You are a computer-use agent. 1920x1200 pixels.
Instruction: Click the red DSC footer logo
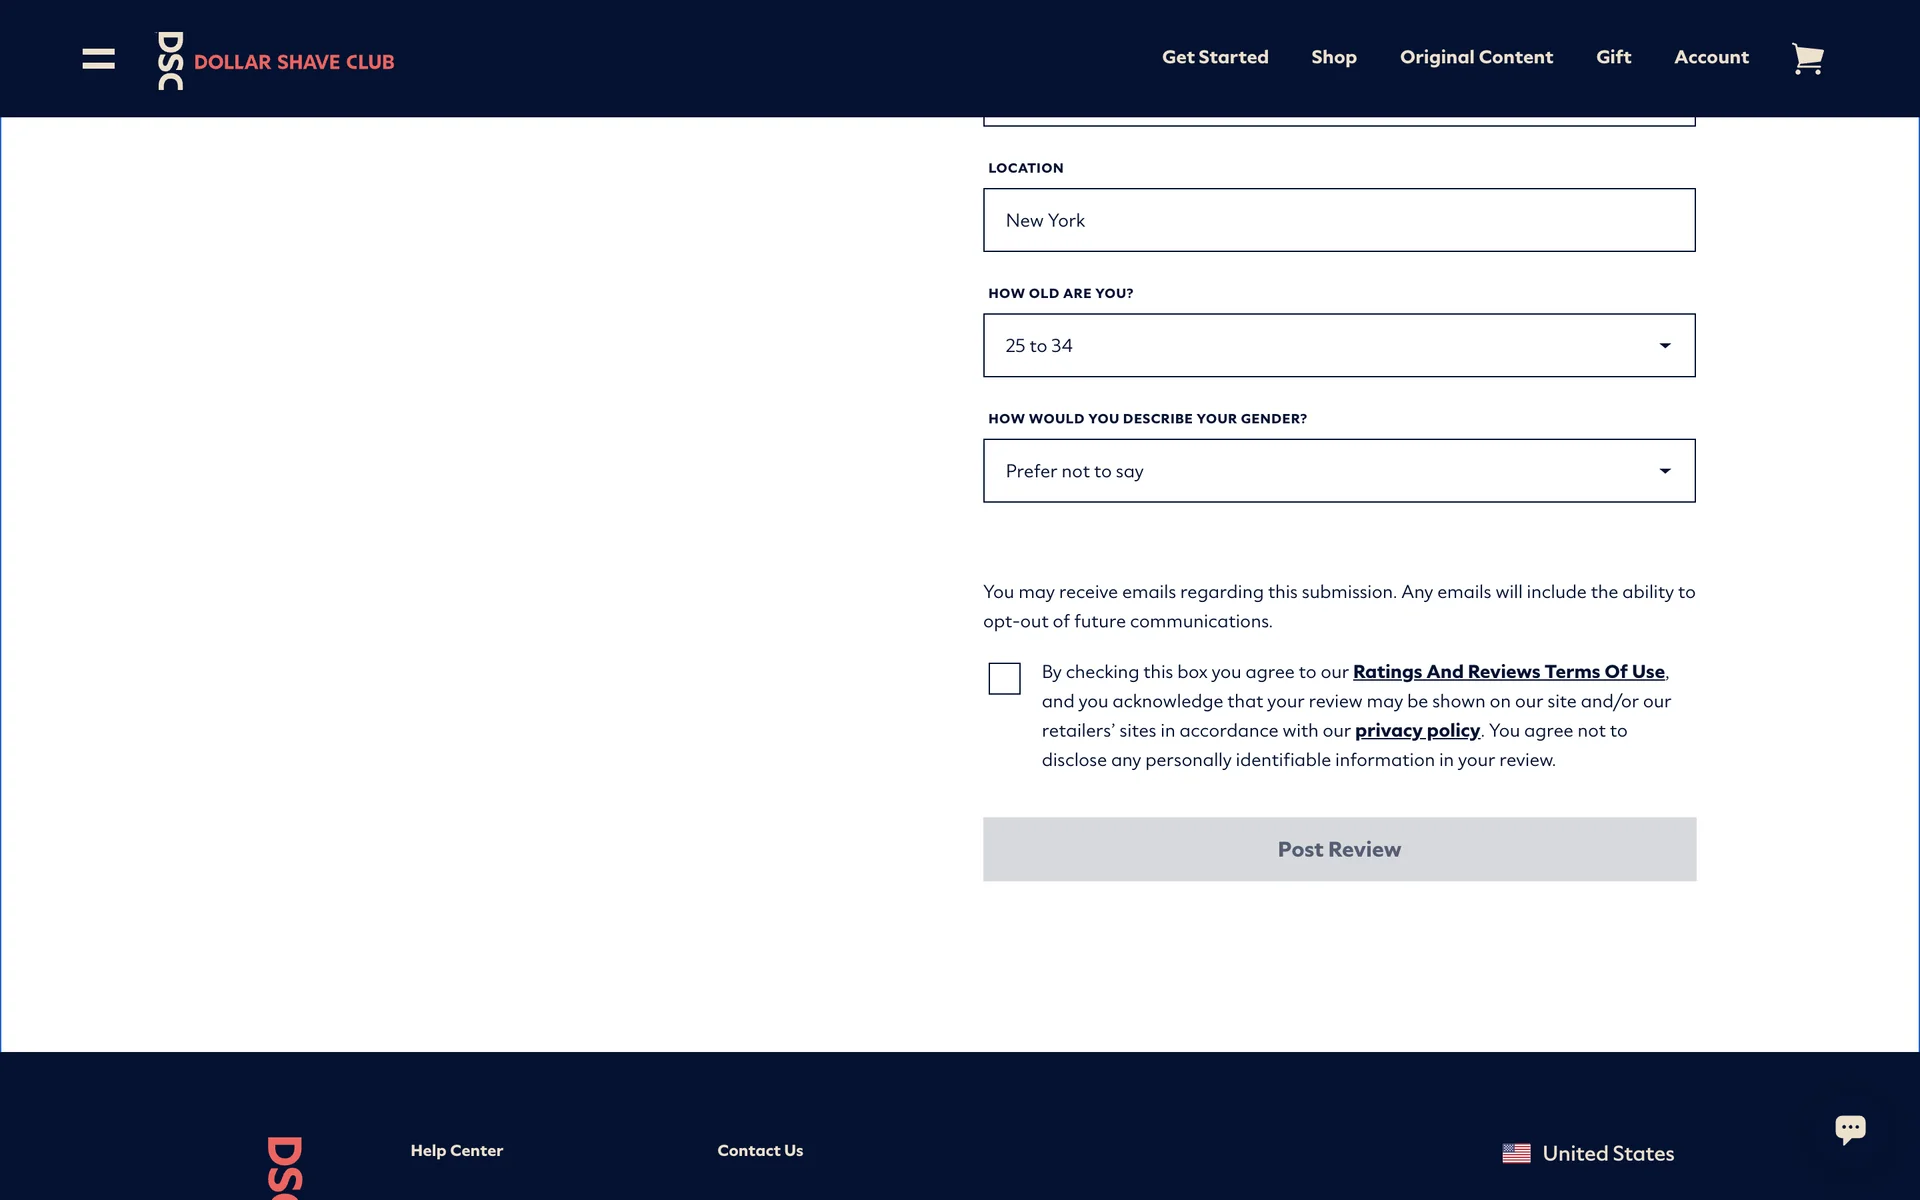(284, 1167)
